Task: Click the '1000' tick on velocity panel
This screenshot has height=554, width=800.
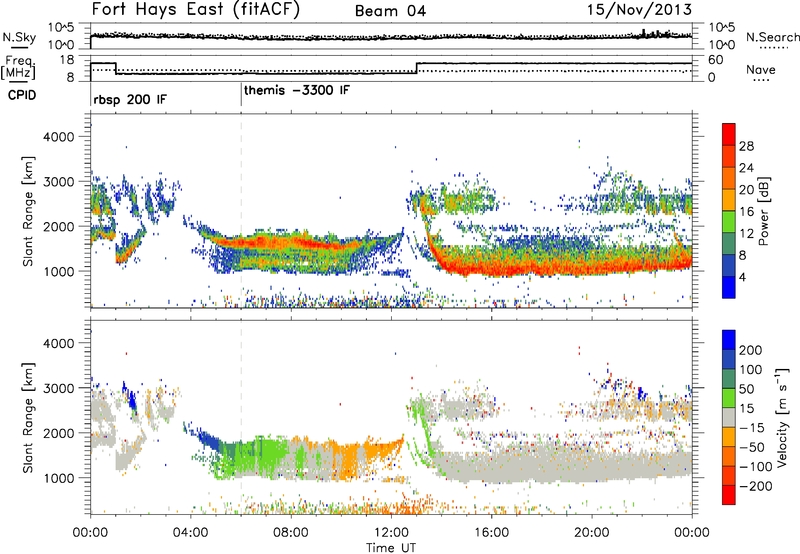Action: pyautogui.click(x=58, y=478)
